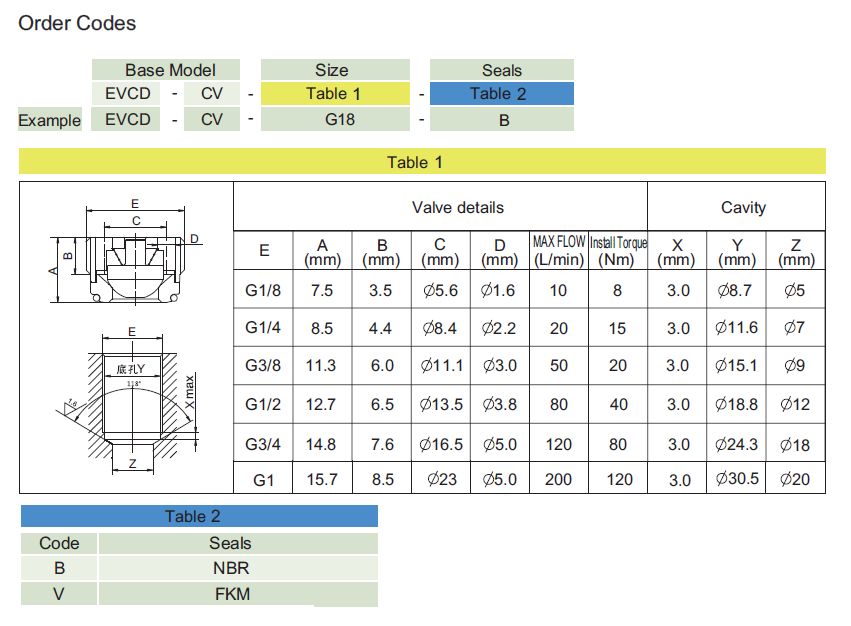
Task: Select the G3/8 row label
Action: (x=263, y=366)
